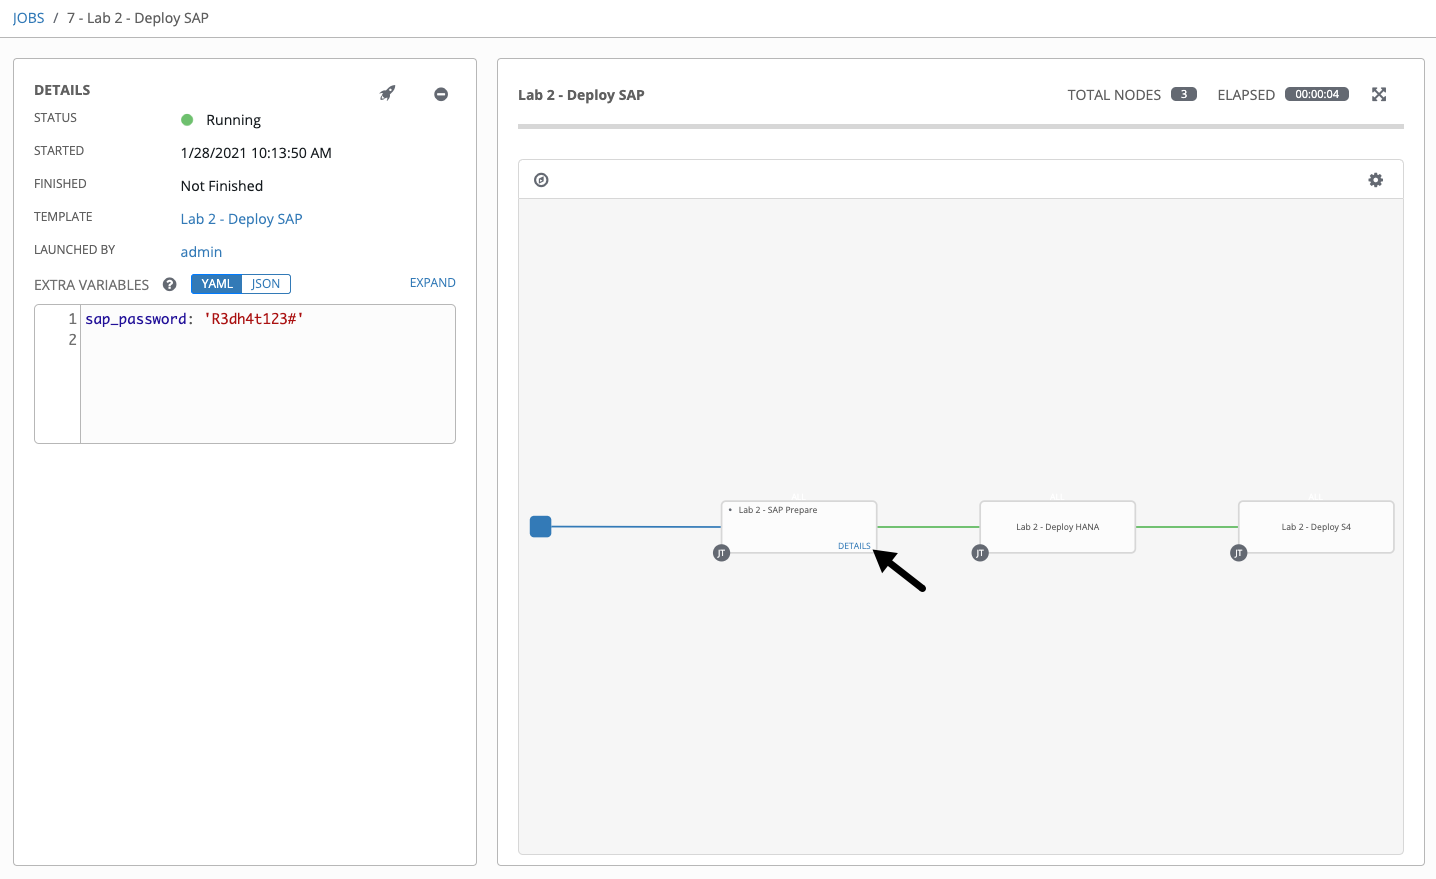Switch extra variables to JSON

coord(266,284)
